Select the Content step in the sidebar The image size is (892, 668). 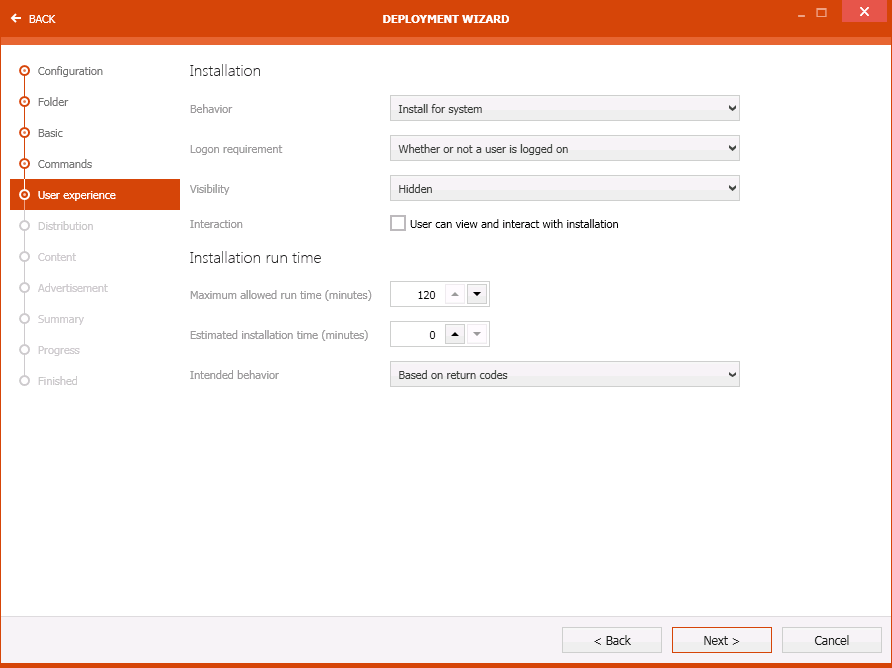(57, 257)
